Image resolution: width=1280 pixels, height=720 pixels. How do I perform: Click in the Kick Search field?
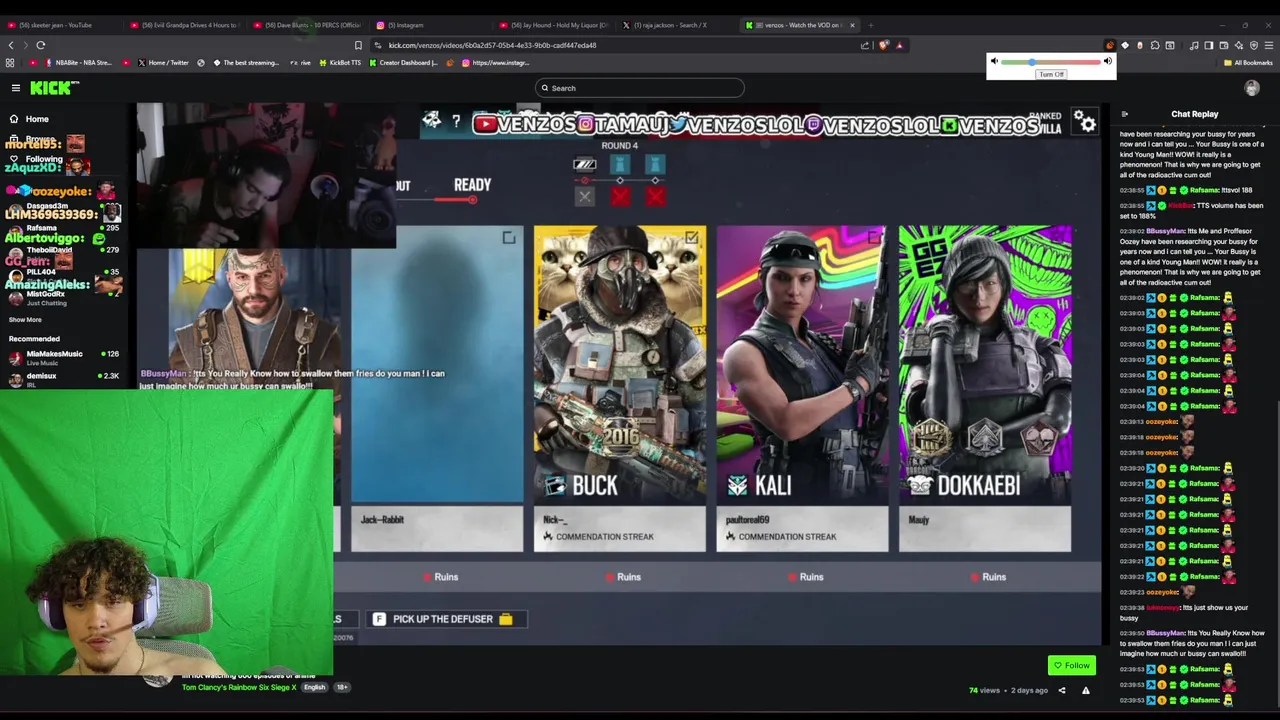coord(640,88)
